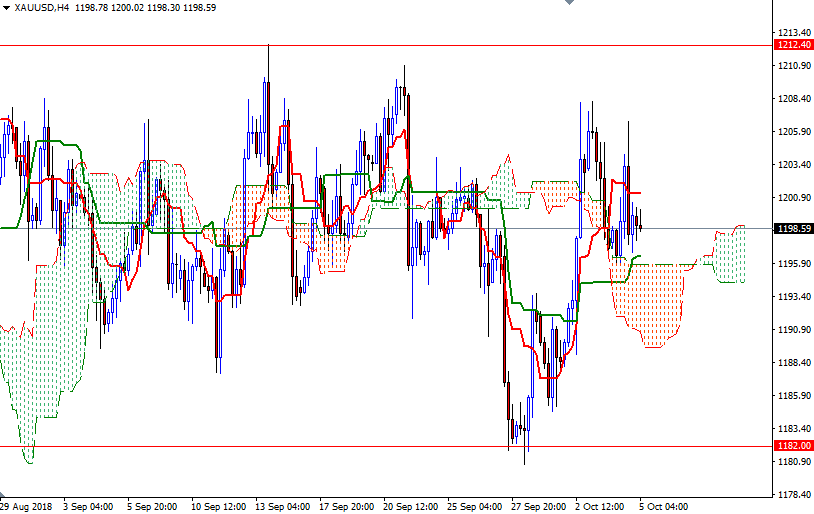Click the current price 1198.59 label
Viewport: 814px width, 514px height.
tap(793, 229)
